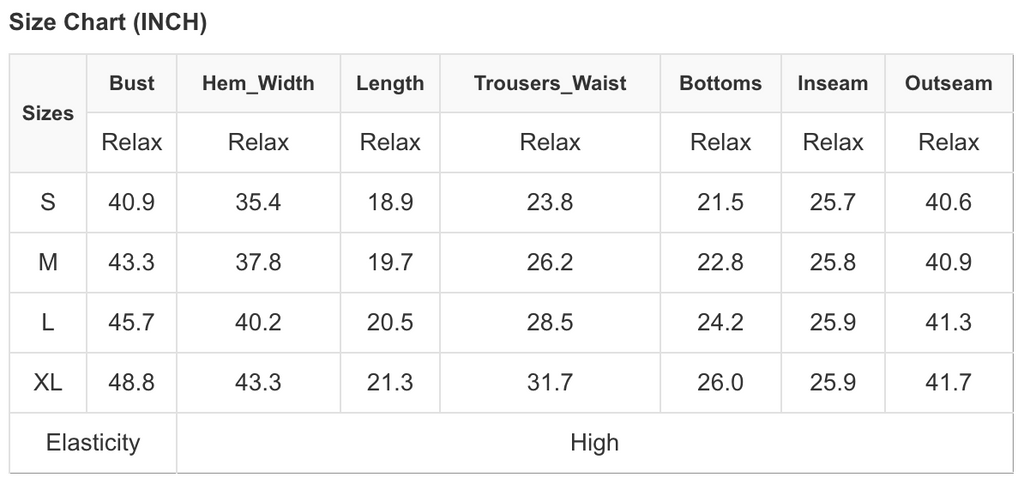Select the 37.8 hem width value

point(258,262)
